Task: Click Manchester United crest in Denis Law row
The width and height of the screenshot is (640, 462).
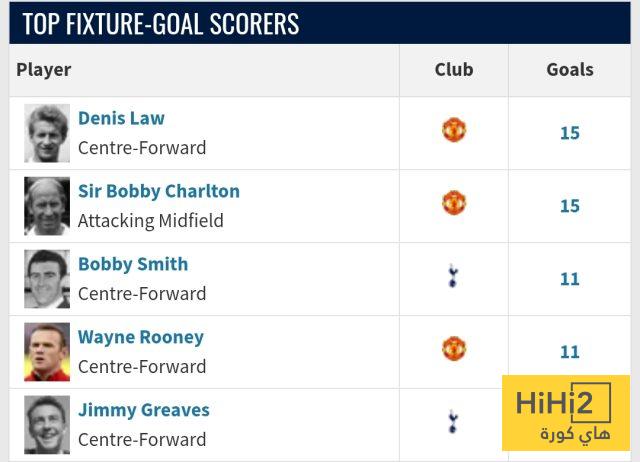Action: [x=454, y=130]
